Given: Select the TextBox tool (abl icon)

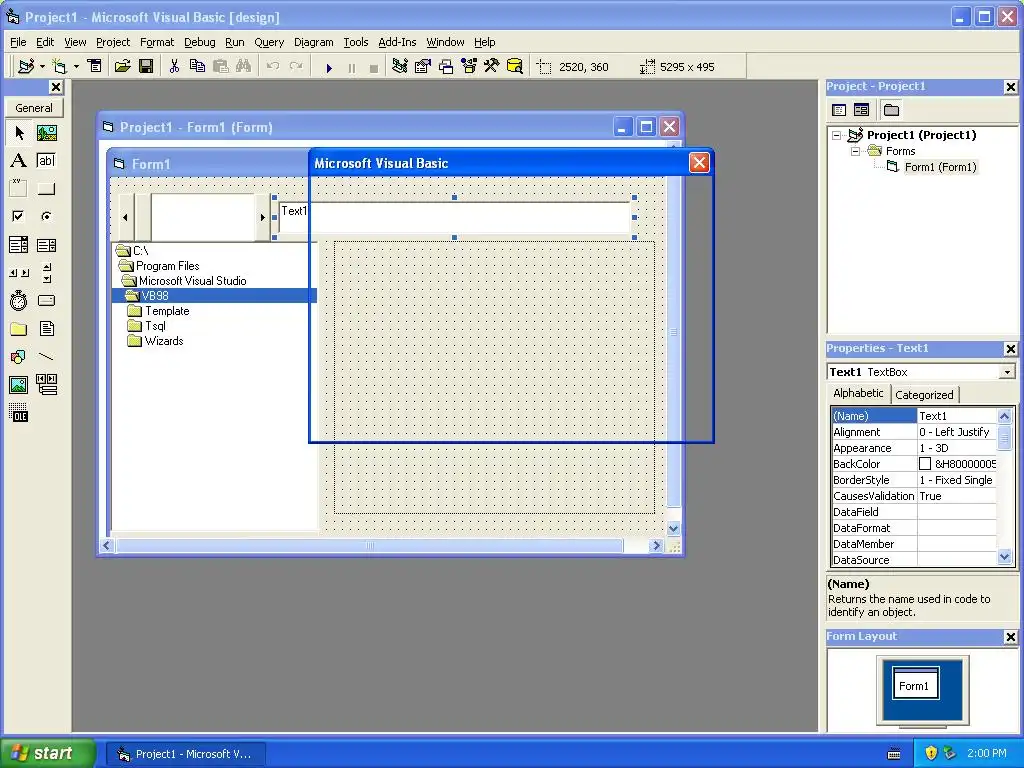Looking at the screenshot, I should coord(46,161).
